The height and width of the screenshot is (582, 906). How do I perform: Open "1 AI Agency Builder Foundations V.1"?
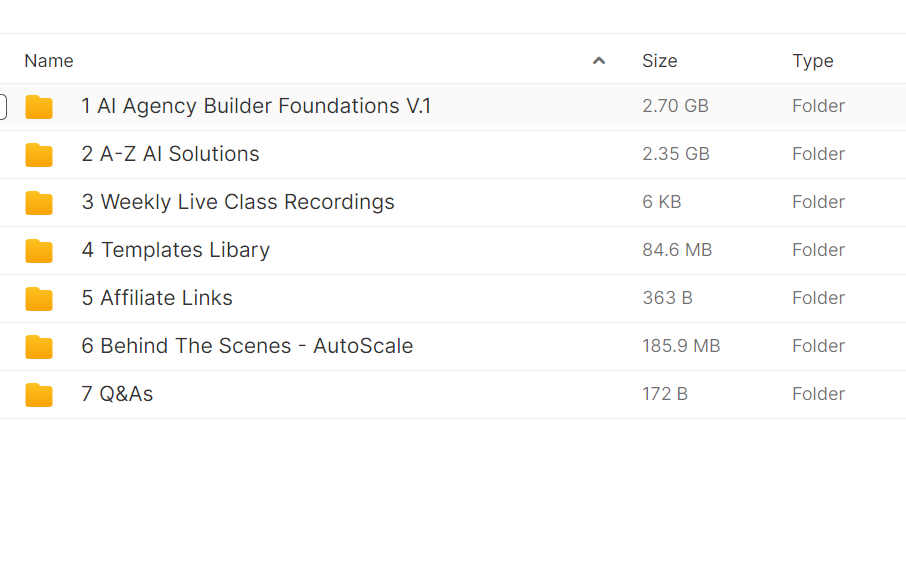256,106
